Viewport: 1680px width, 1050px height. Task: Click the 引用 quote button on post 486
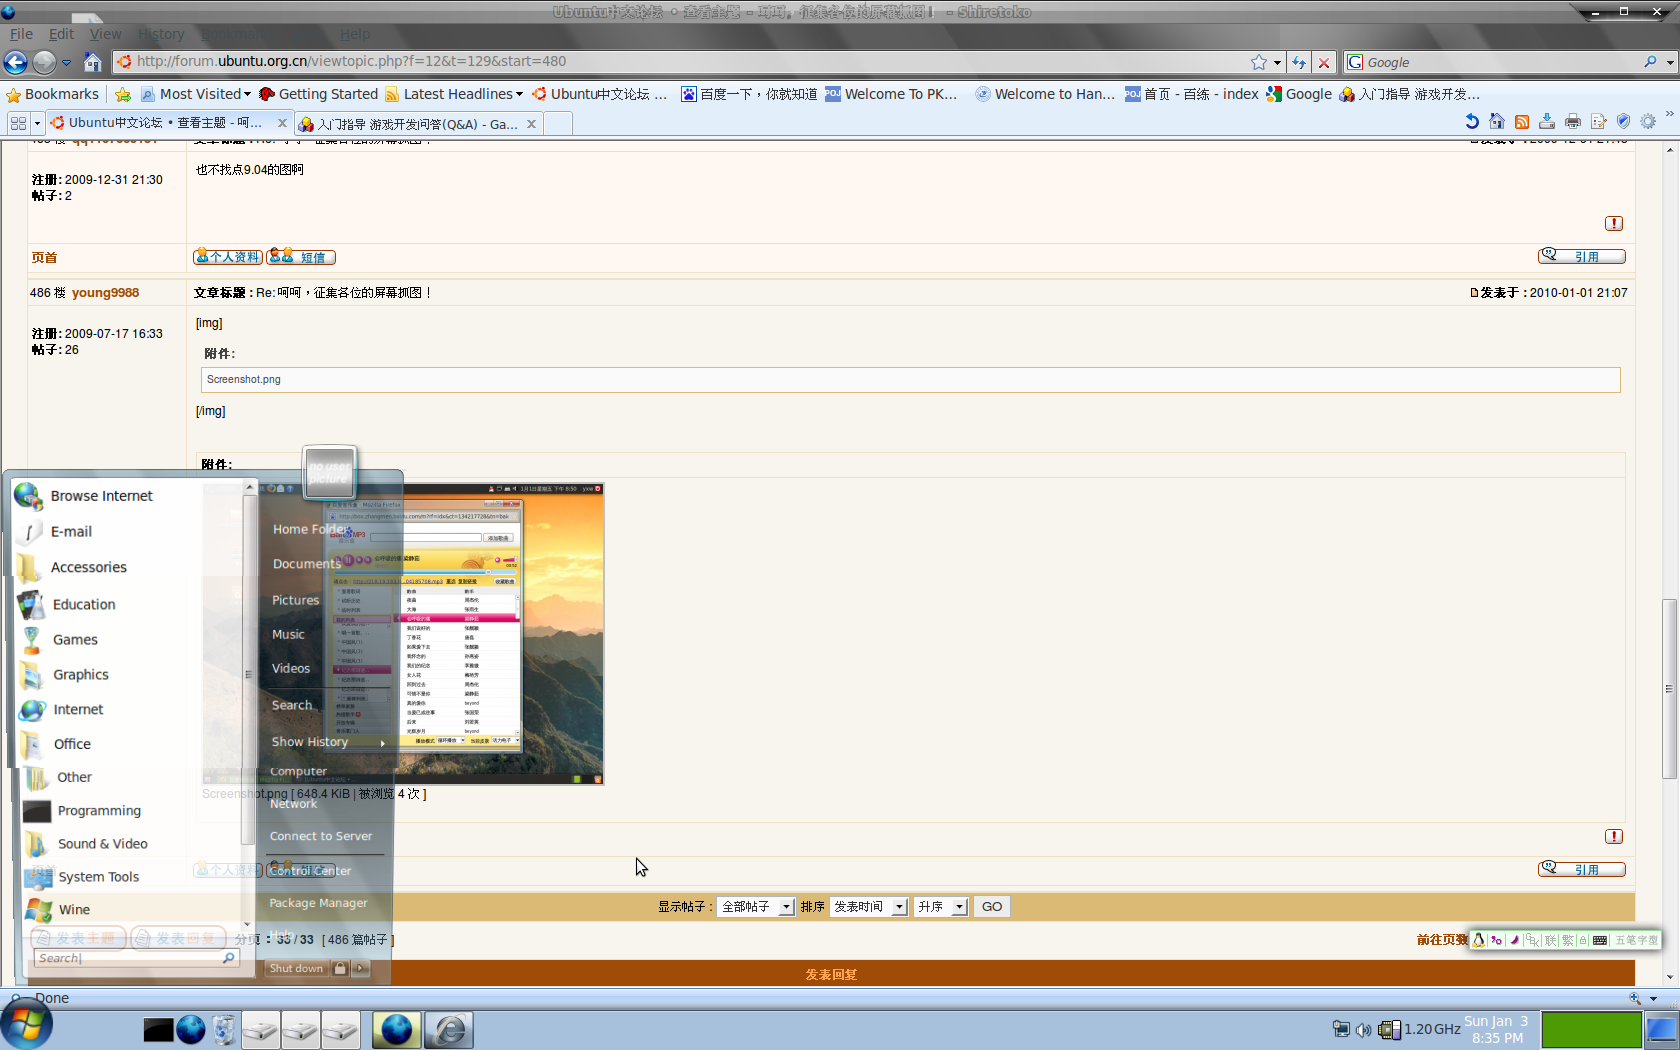pyautogui.click(x=1582, y=869)
